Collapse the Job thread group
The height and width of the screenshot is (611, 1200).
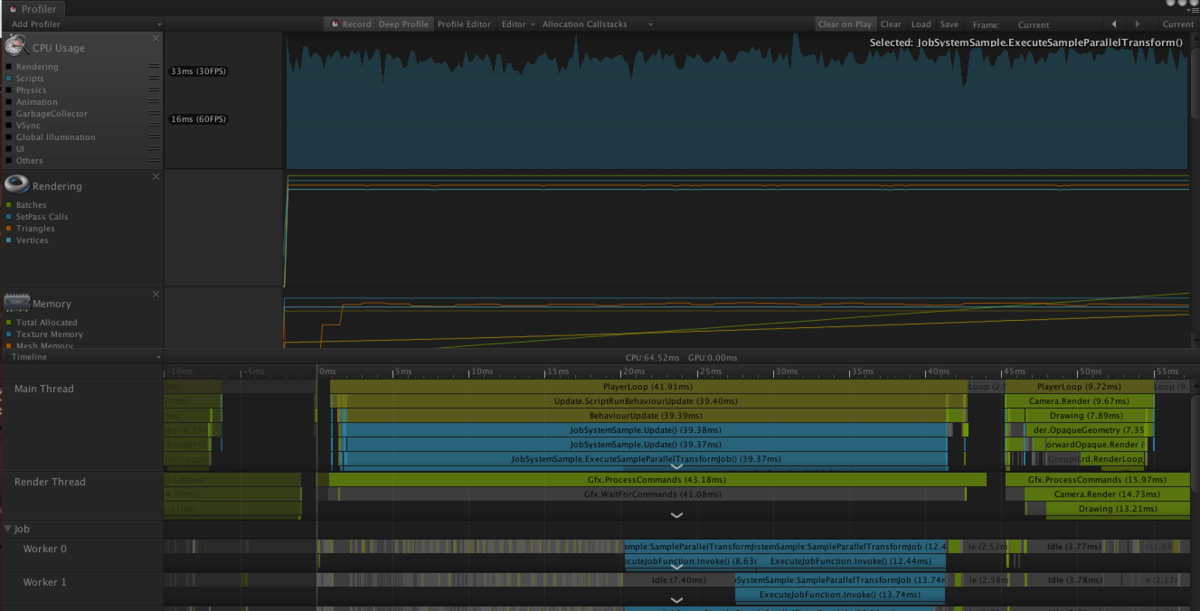[8, 528]
